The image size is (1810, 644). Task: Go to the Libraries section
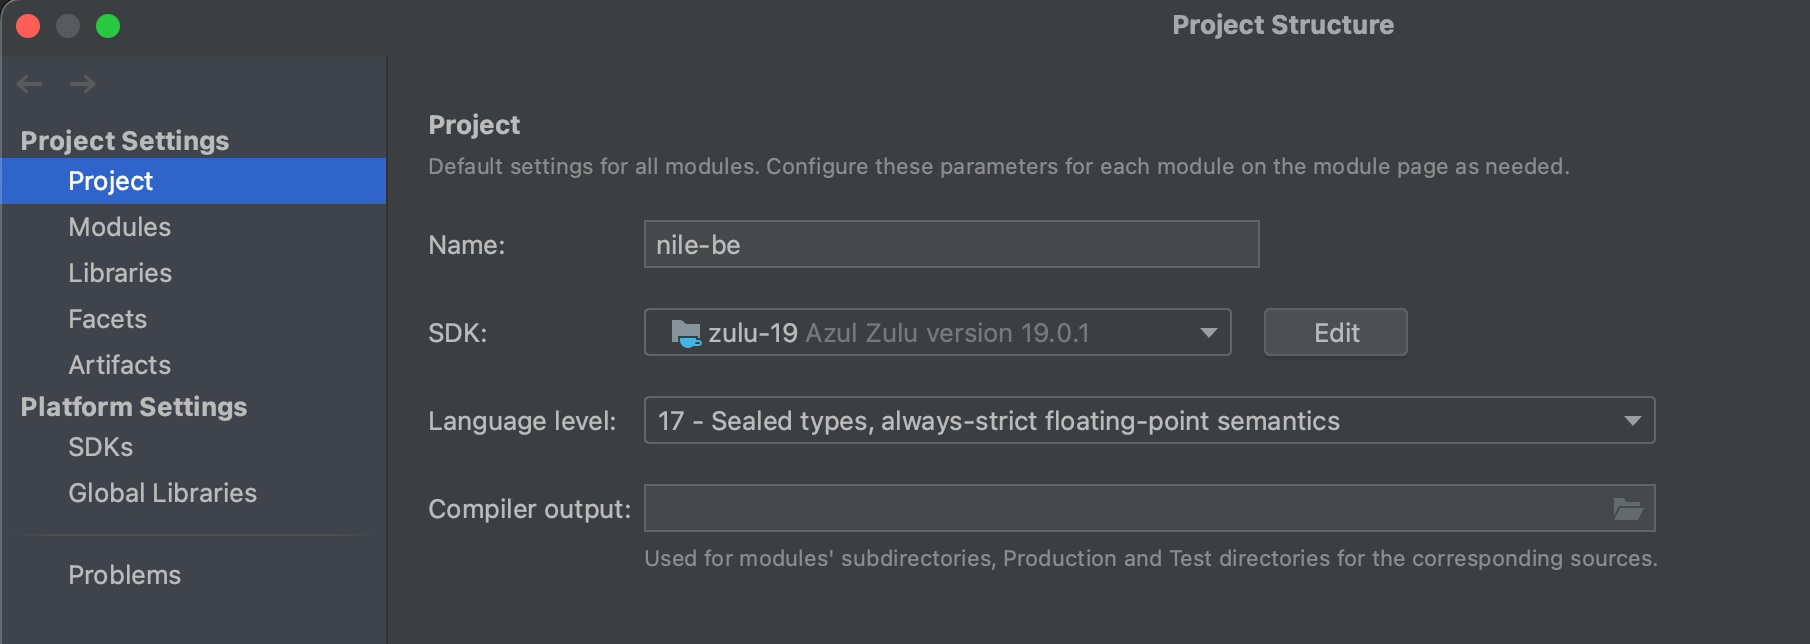click(x=120, y=273)
